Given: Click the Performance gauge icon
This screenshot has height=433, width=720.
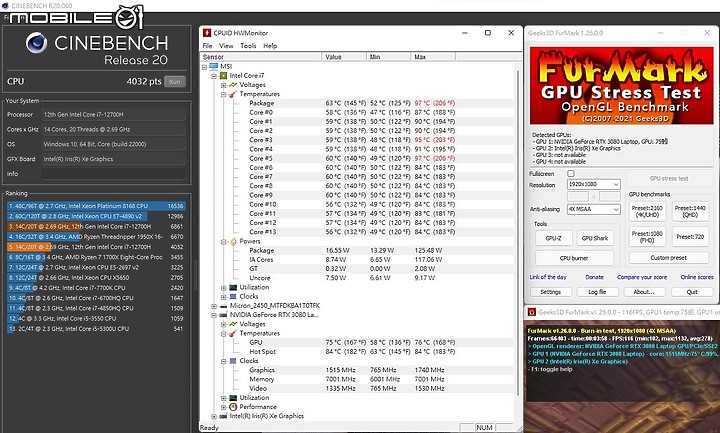Looking at the screenshot, I should tap(233, 407).
